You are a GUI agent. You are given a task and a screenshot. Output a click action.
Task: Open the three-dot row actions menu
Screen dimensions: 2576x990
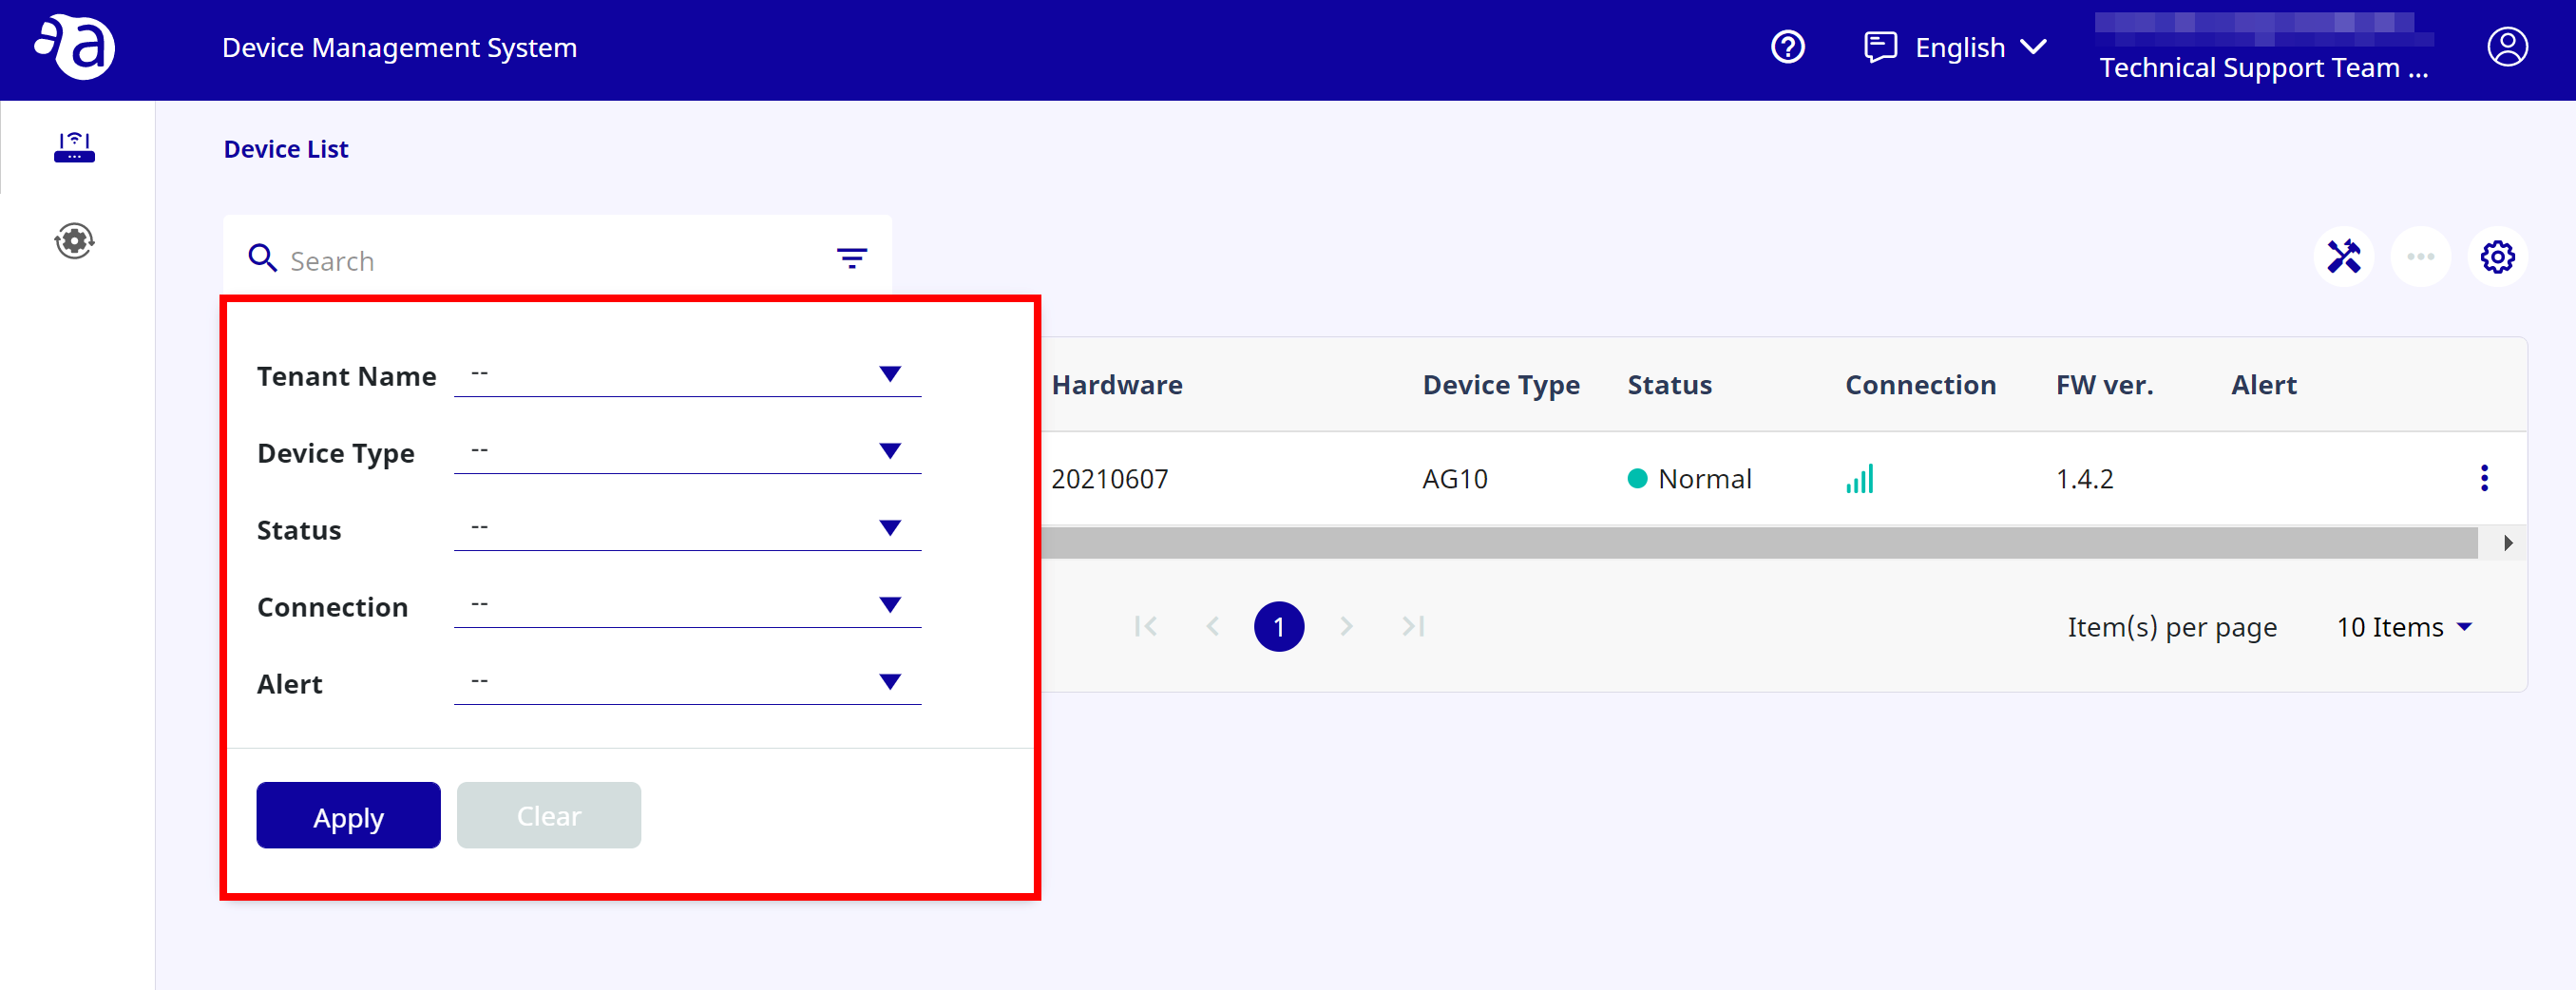(x=2484, y=478)
